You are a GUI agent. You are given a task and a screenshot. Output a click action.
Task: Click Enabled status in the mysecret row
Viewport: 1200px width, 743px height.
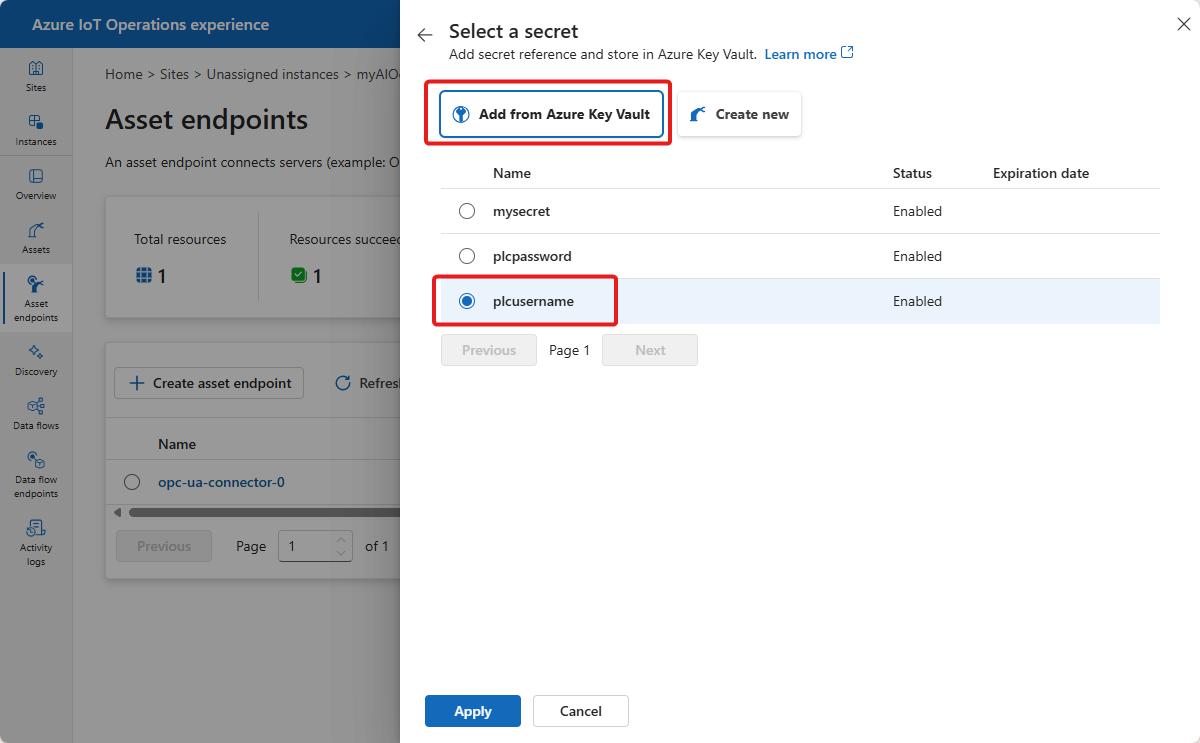(917, 211)
